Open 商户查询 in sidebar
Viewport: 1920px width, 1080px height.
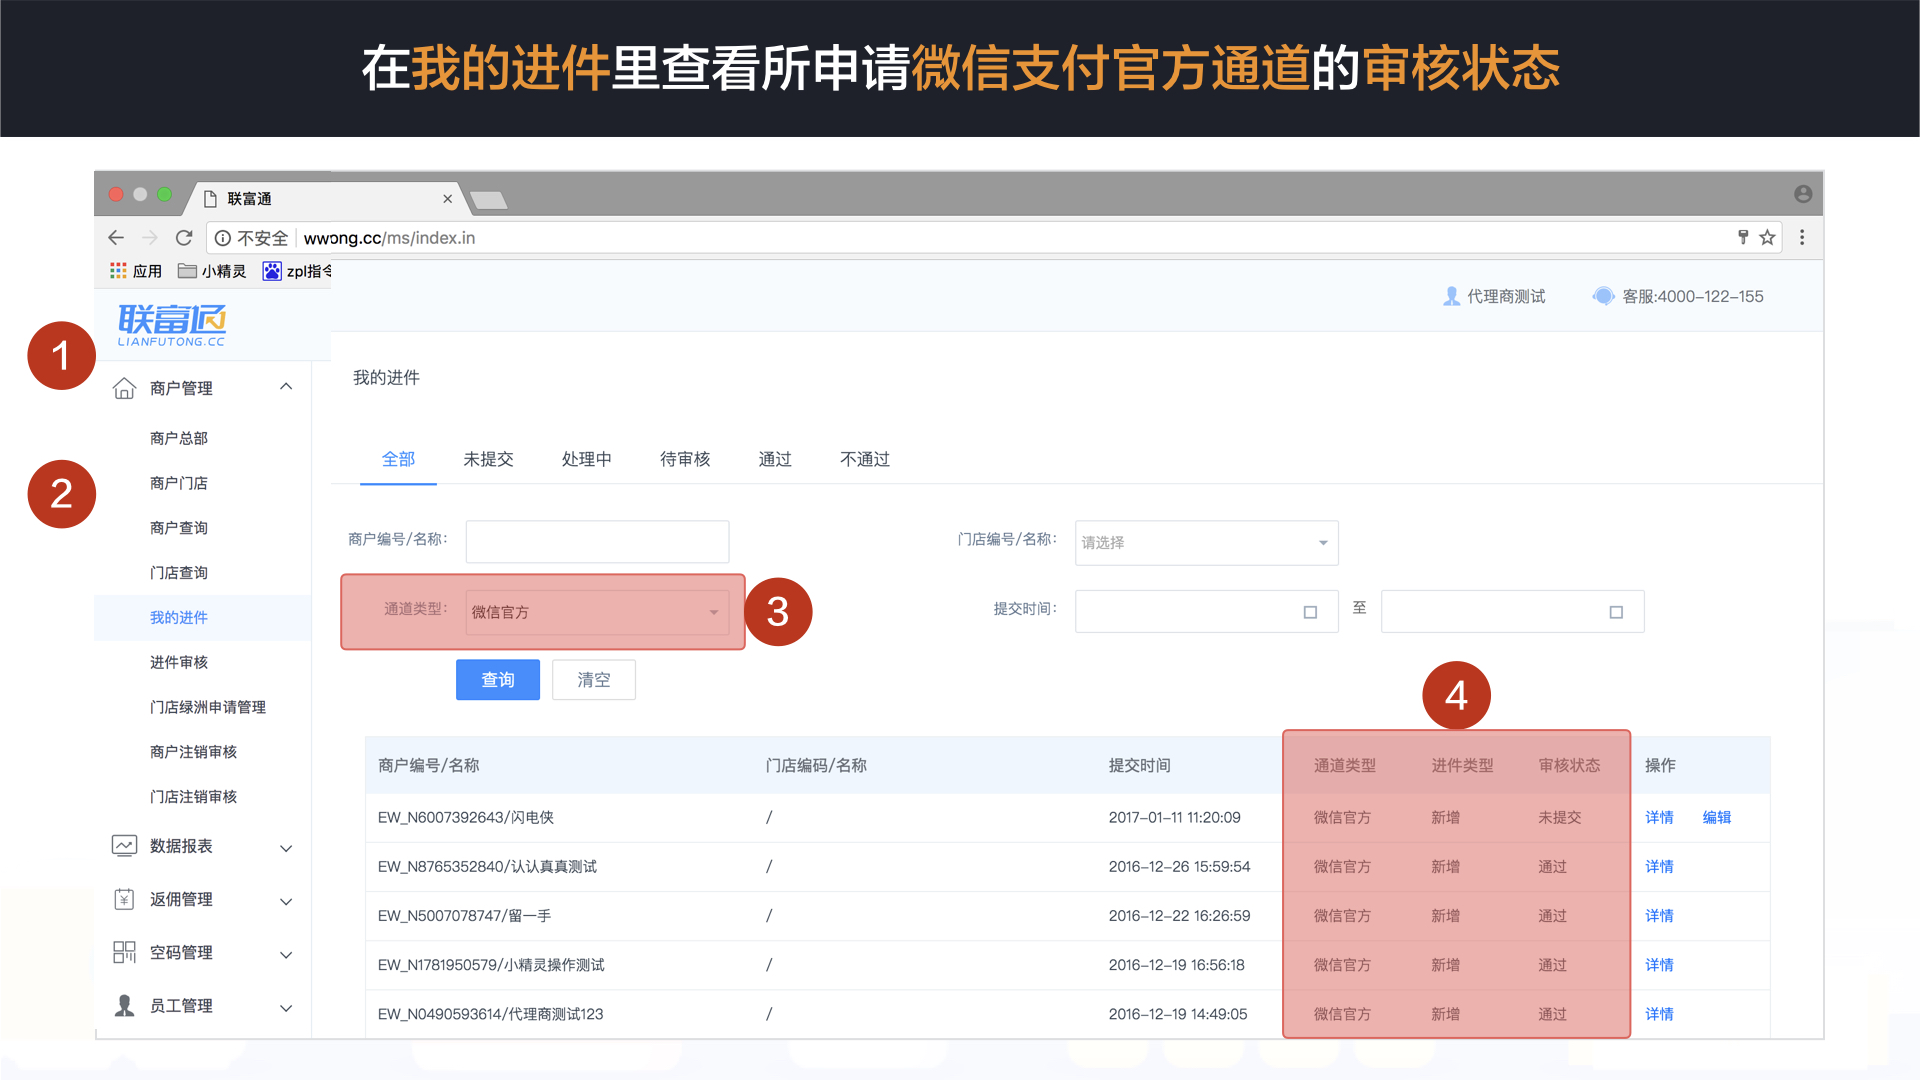tap(179, 528)
